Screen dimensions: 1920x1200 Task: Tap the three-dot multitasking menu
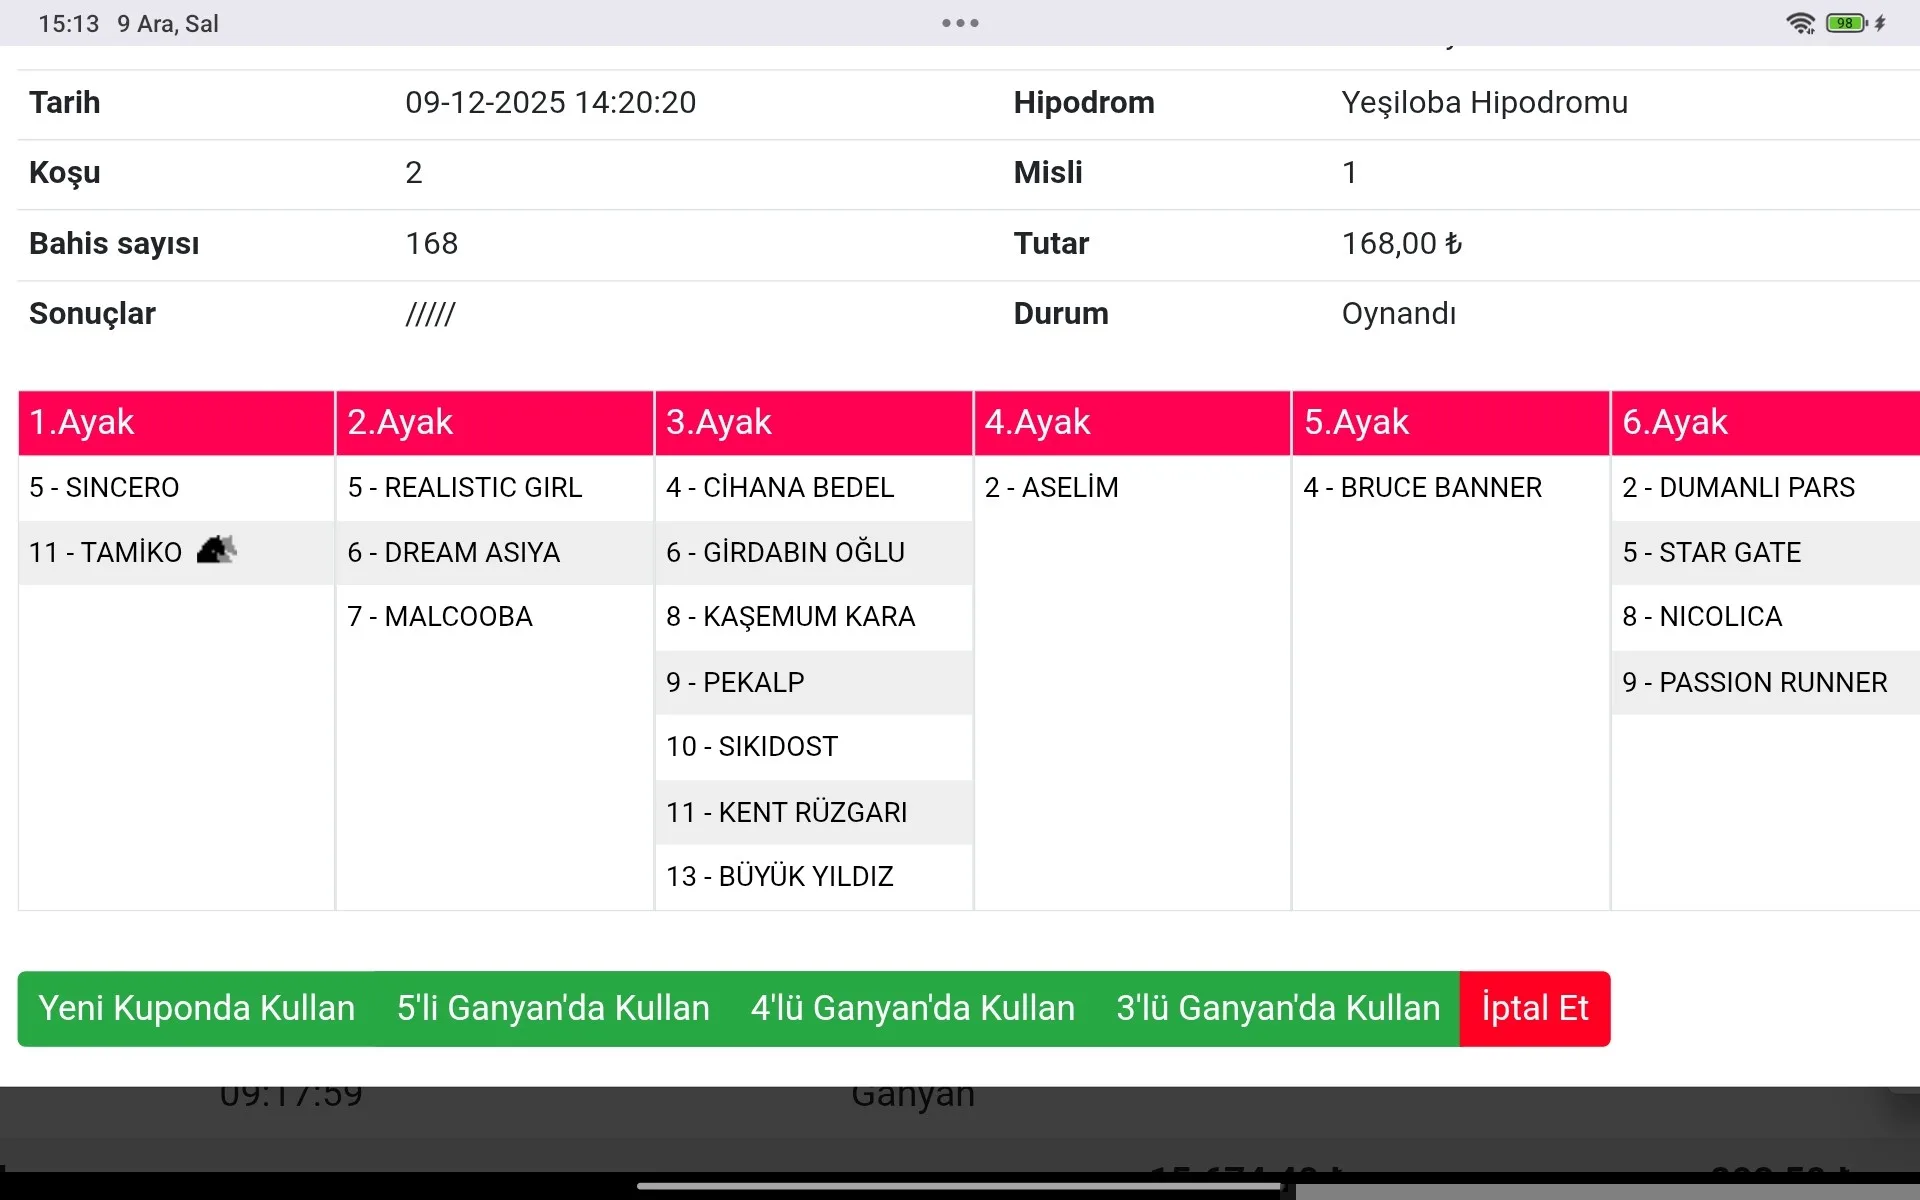[960, 23]
